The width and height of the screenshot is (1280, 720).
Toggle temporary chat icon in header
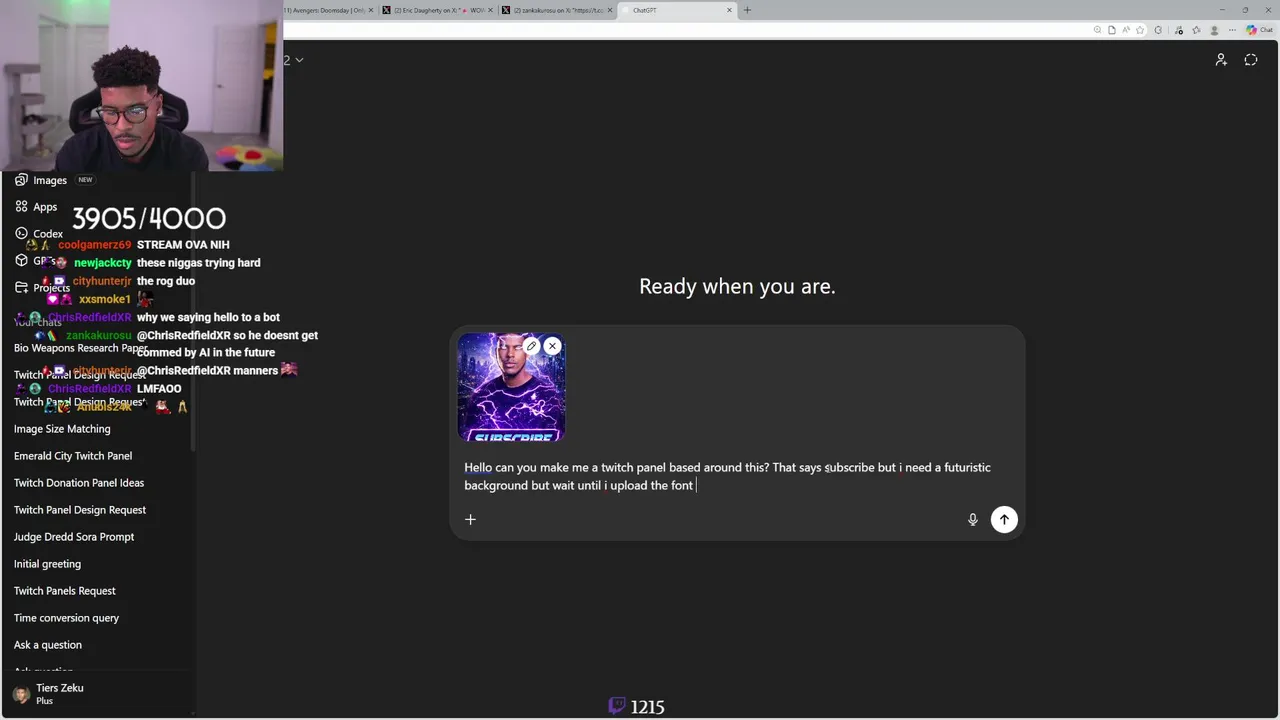[x=1251, y=60]
